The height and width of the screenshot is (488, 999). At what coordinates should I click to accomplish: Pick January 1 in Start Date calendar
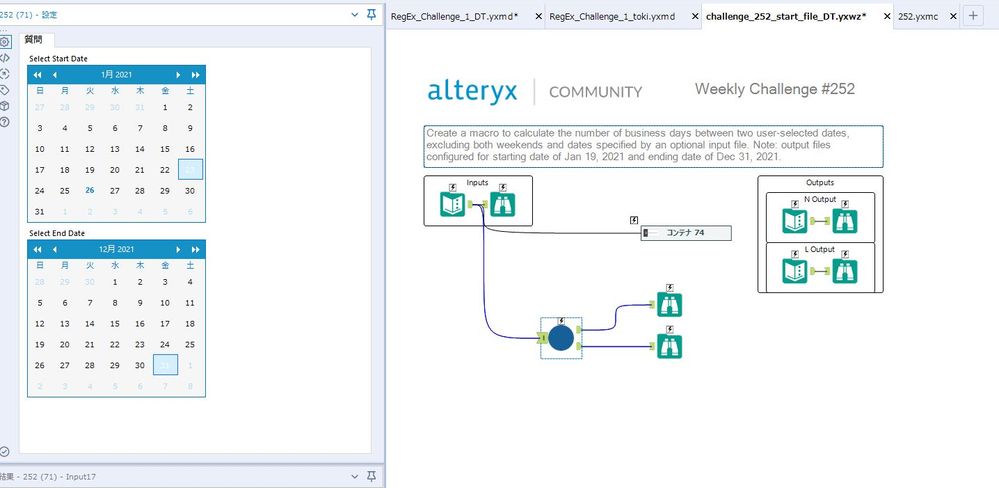click(x=165, y=108)
